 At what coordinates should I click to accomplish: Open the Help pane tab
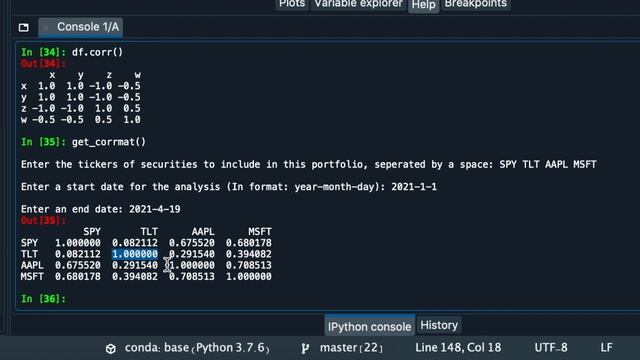click(423, 5)
